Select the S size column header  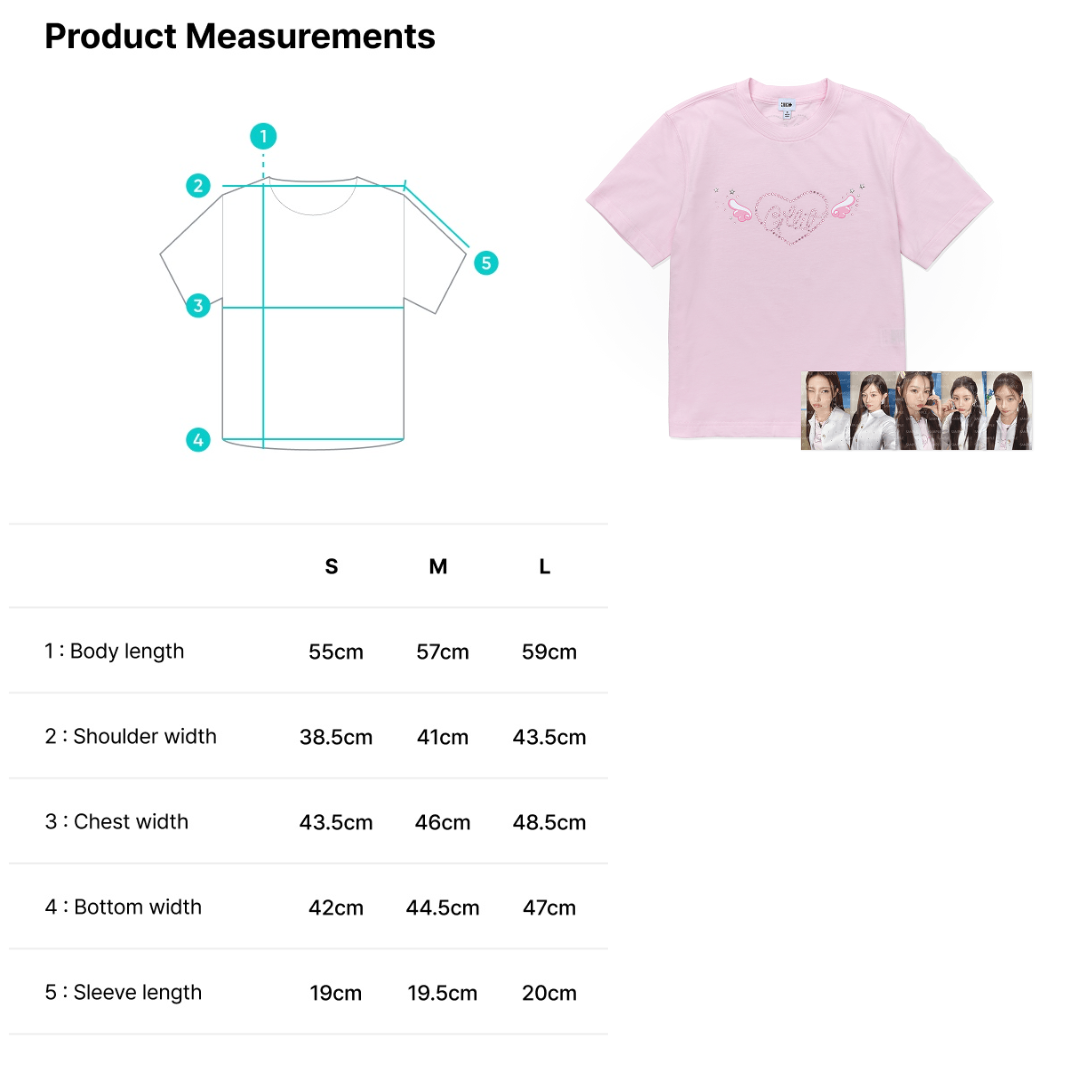coord(331,567)
